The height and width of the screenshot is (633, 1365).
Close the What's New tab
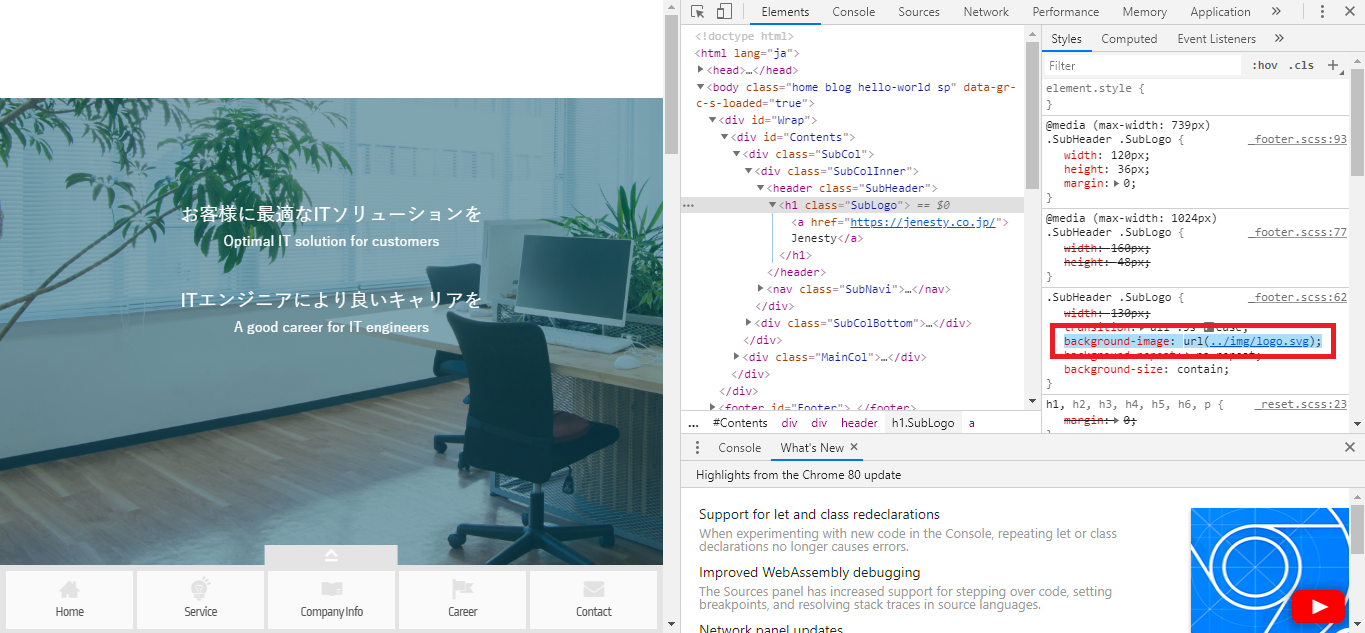(854, 447)
